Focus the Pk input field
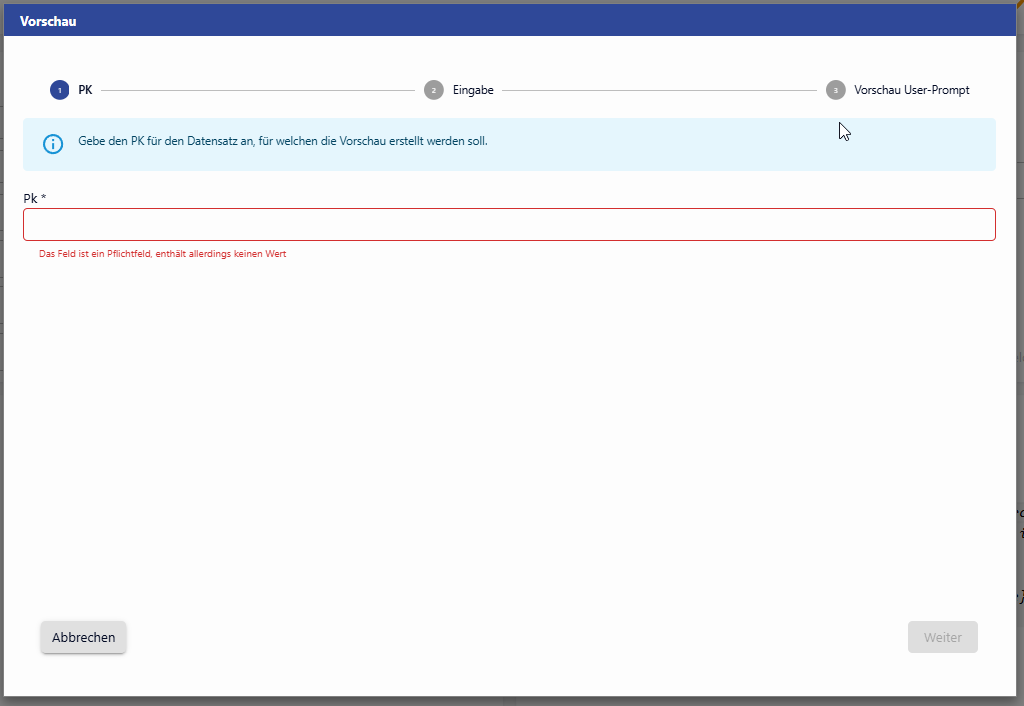Screen dimensions: 1024x706 coord(509,225)
